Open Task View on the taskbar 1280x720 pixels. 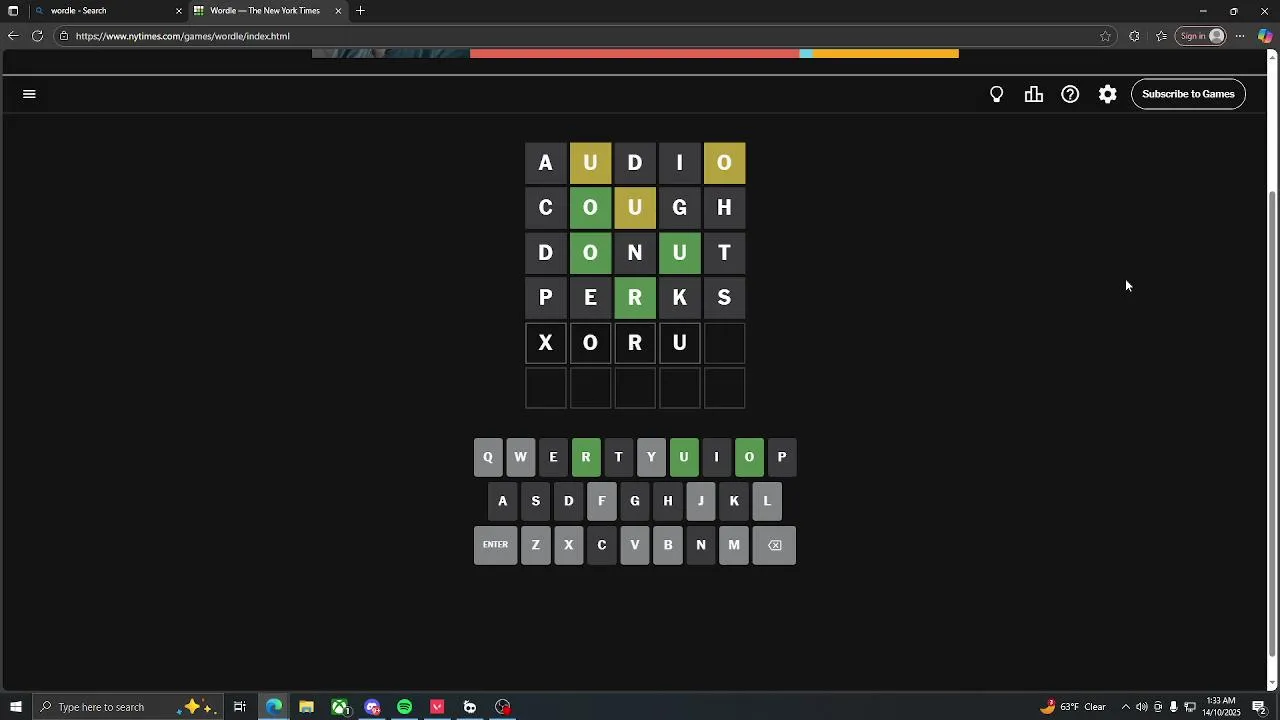(x=240, y=707)
